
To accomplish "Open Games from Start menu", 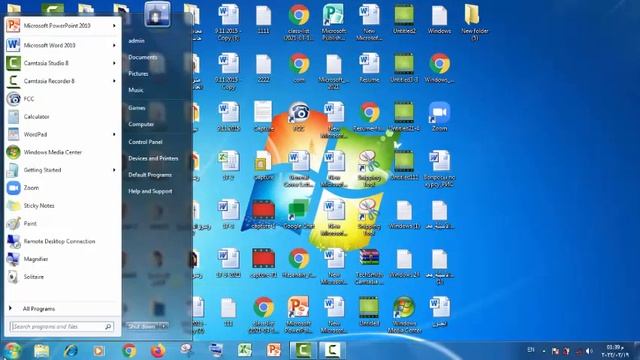I will pos(137,108).
